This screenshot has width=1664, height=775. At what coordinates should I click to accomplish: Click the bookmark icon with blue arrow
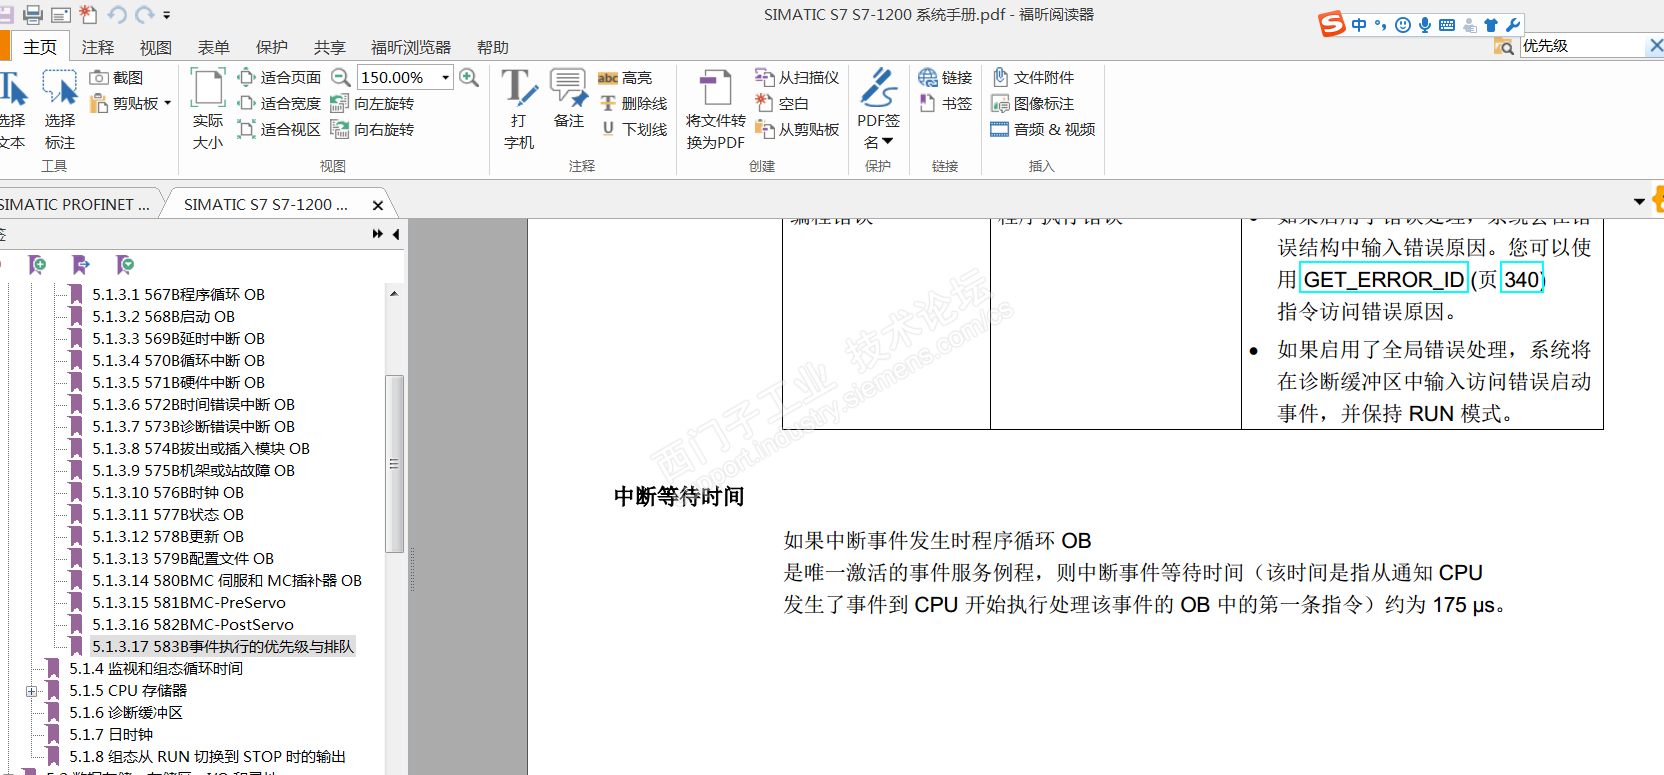[x=81, y=264]
